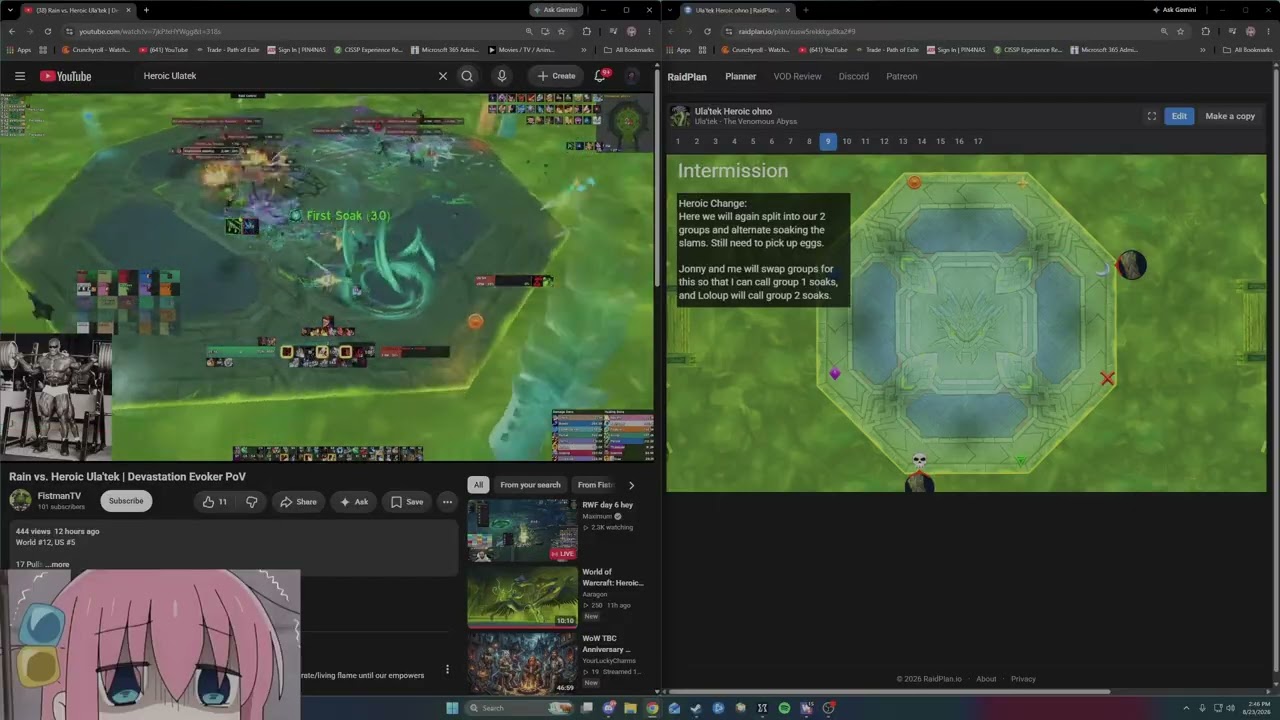Save the video to a playlist
Screen dimensions: 1280x720
pyautogui.click(x=407, y=502)
